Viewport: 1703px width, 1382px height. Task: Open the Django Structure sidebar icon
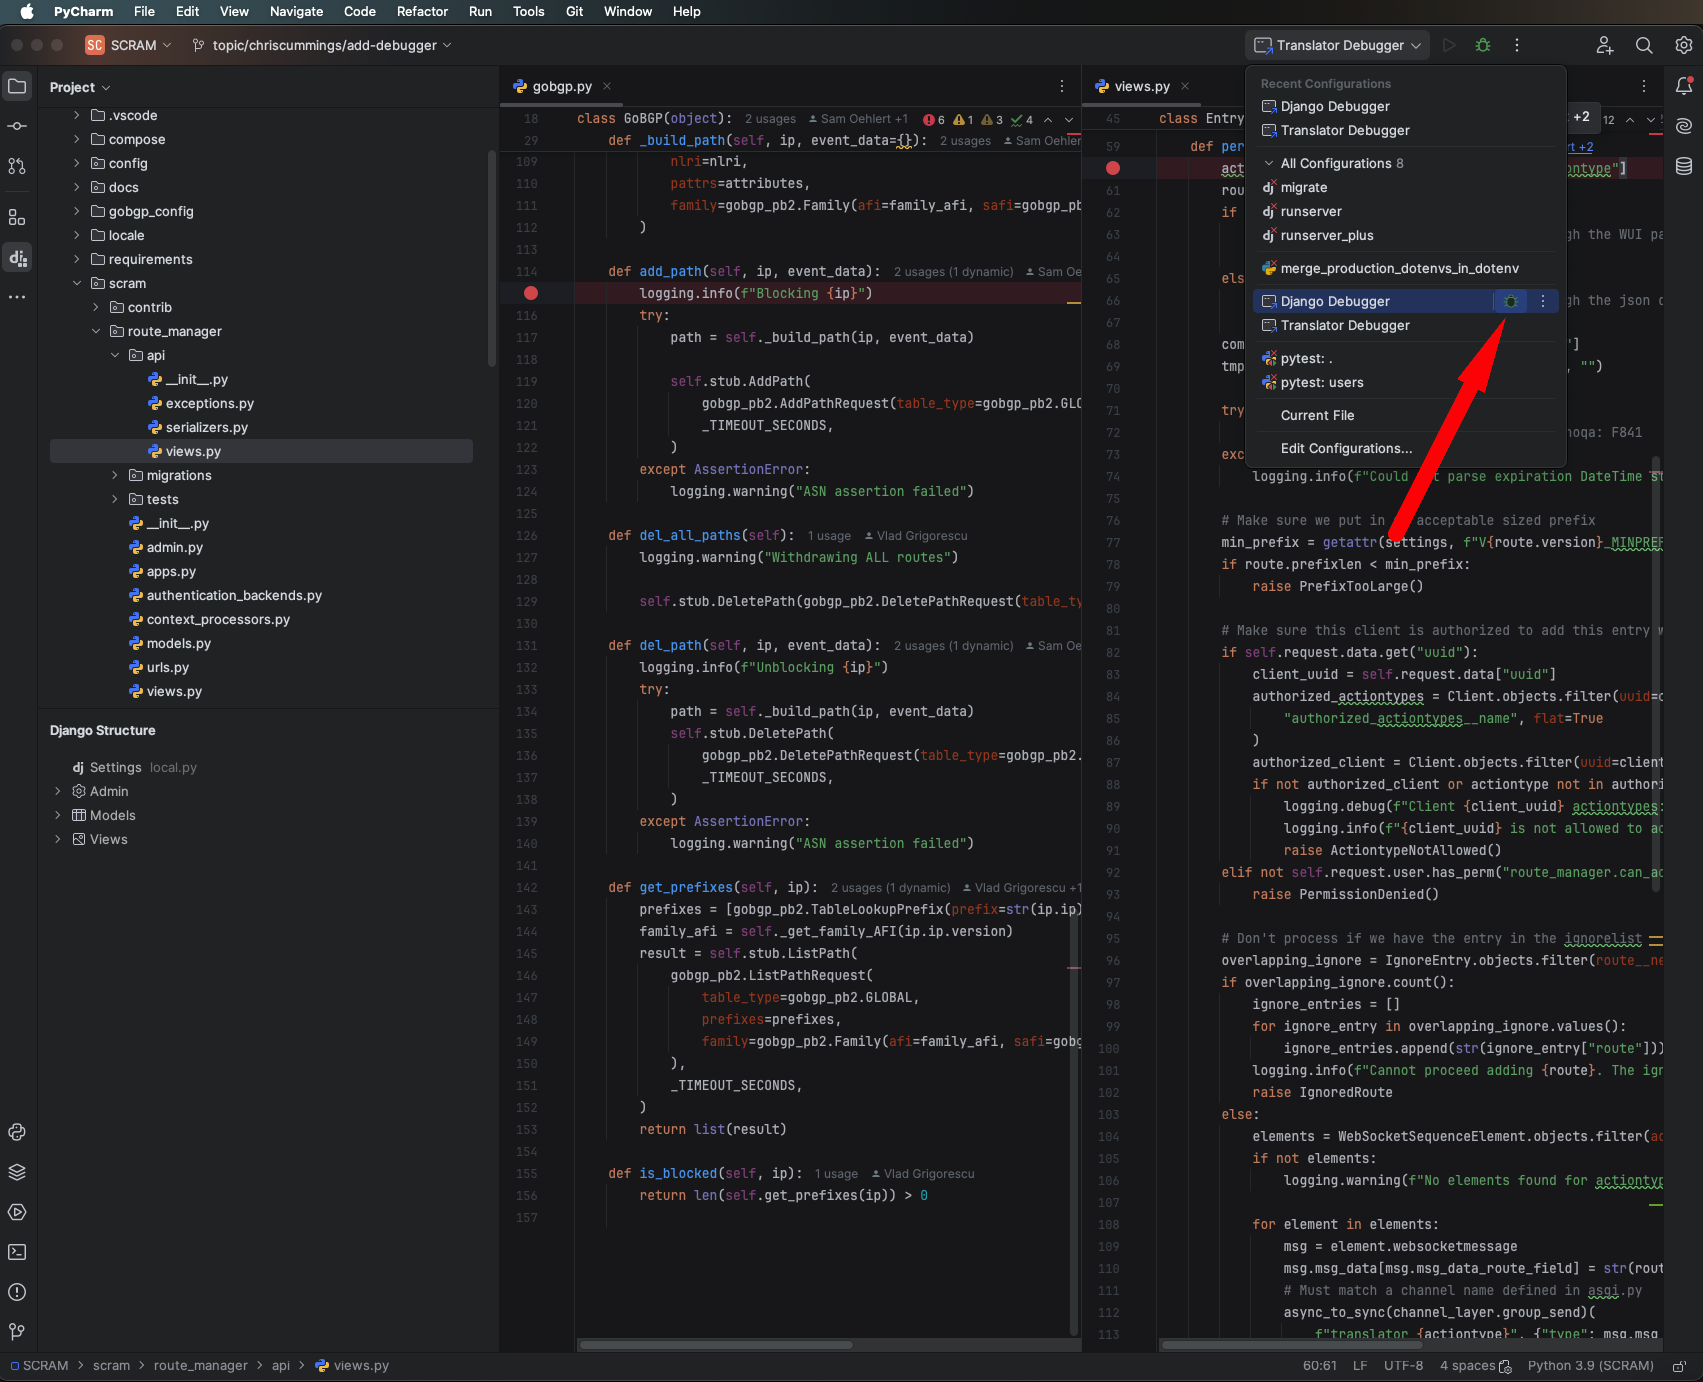[x=18, y=258]
